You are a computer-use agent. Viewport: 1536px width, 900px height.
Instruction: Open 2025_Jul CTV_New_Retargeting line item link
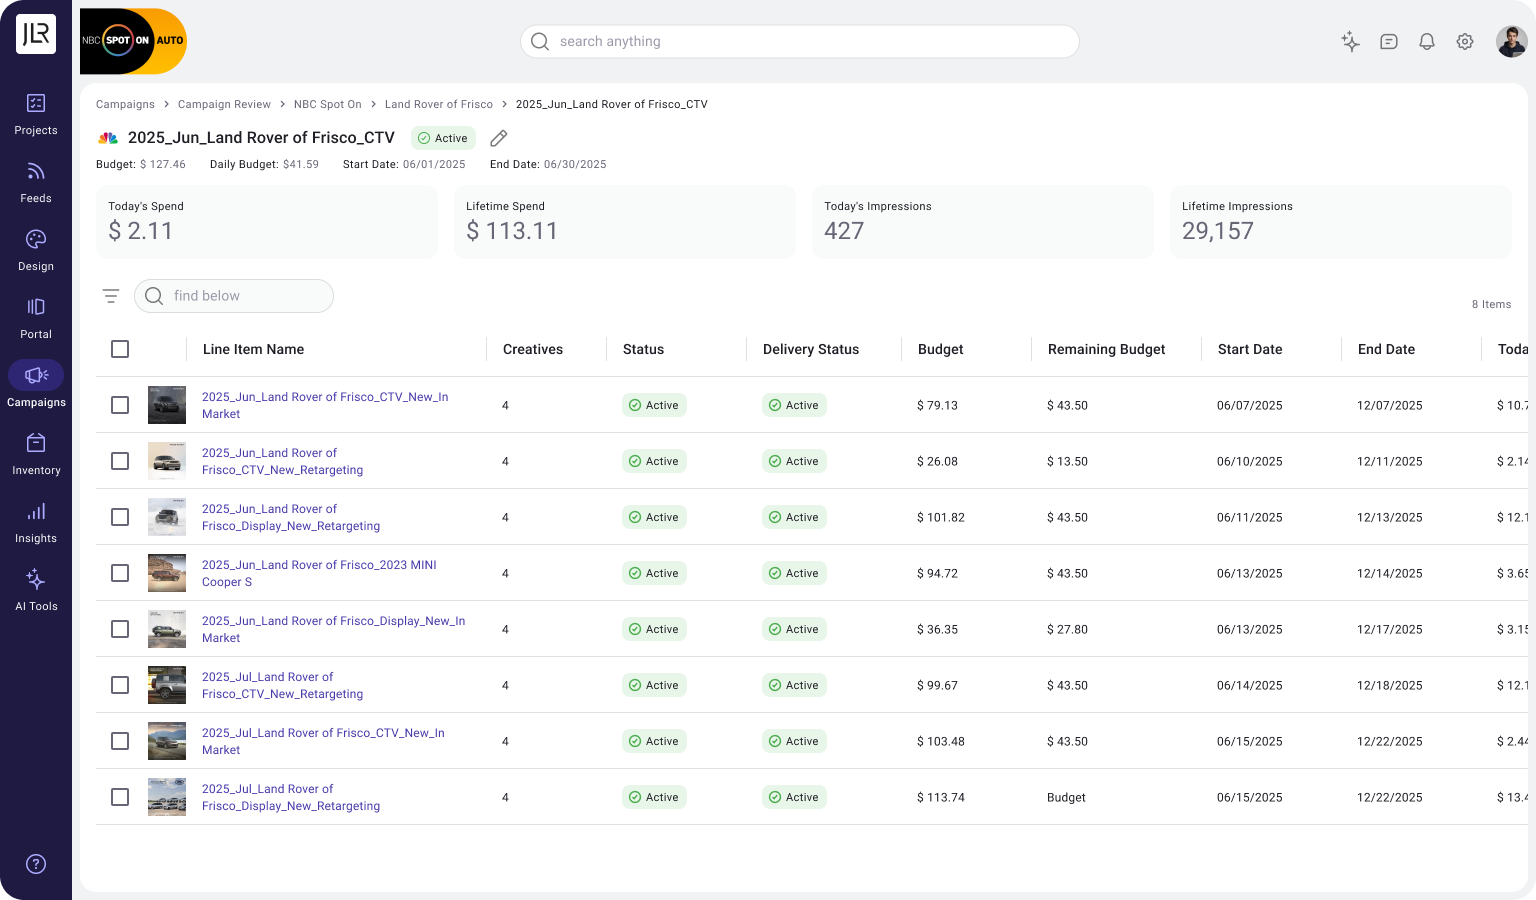282,685
